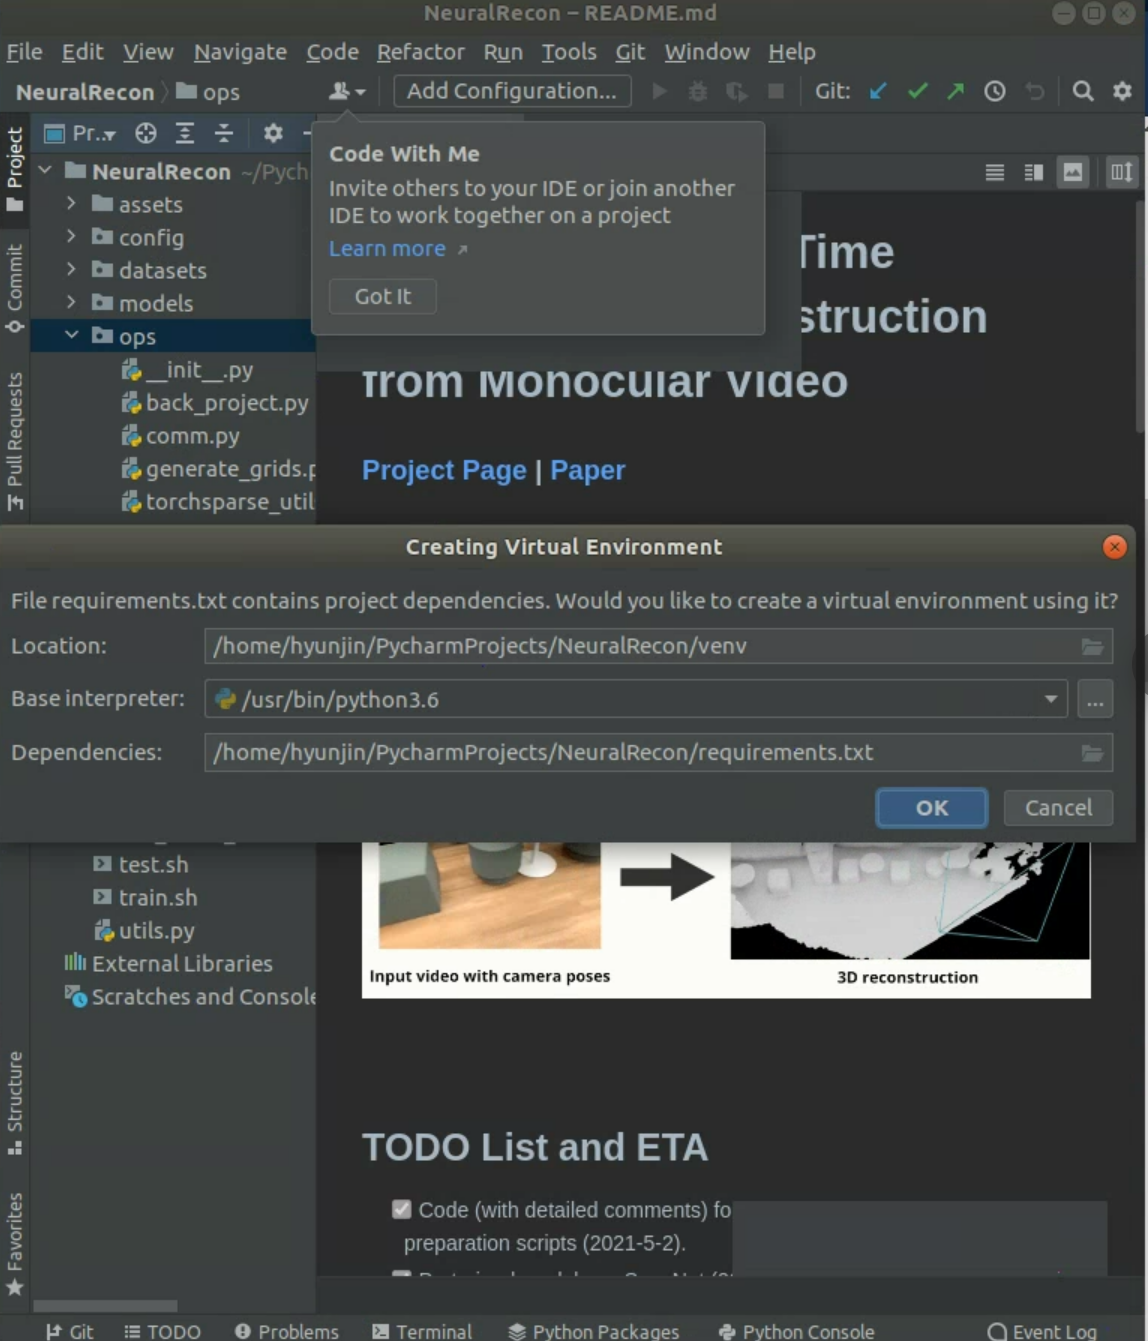
Task: Click the Debug bug icon
Action: coord(698,91)
